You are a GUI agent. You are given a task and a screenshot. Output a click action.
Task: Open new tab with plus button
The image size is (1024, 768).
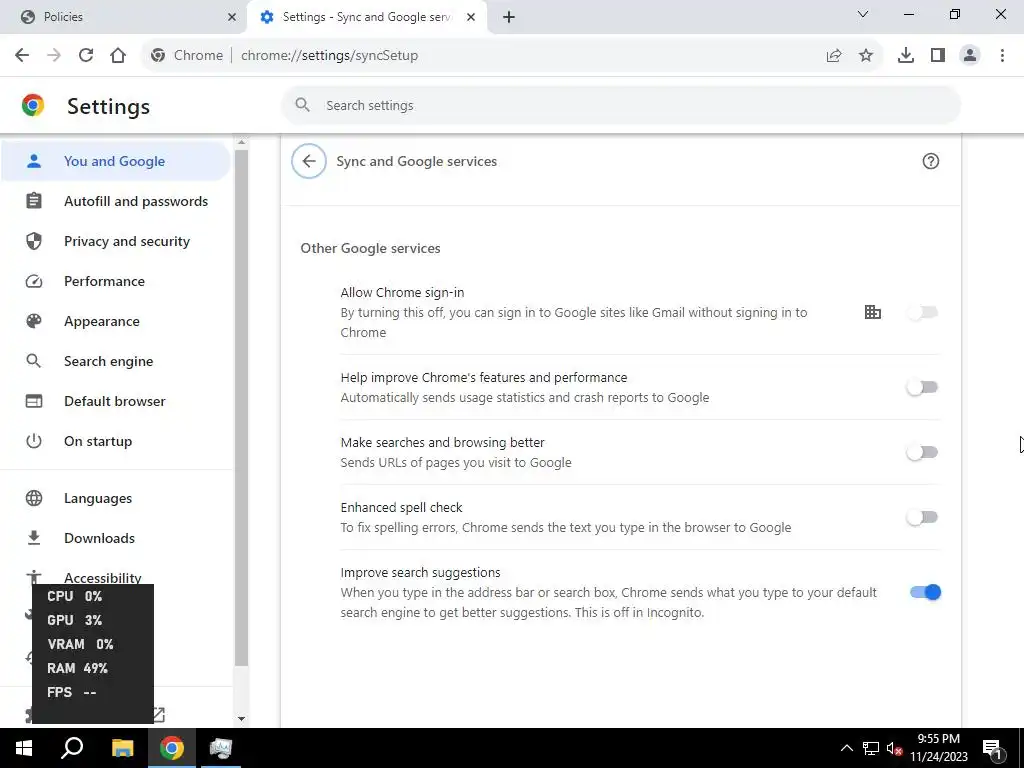pos(509,17)
